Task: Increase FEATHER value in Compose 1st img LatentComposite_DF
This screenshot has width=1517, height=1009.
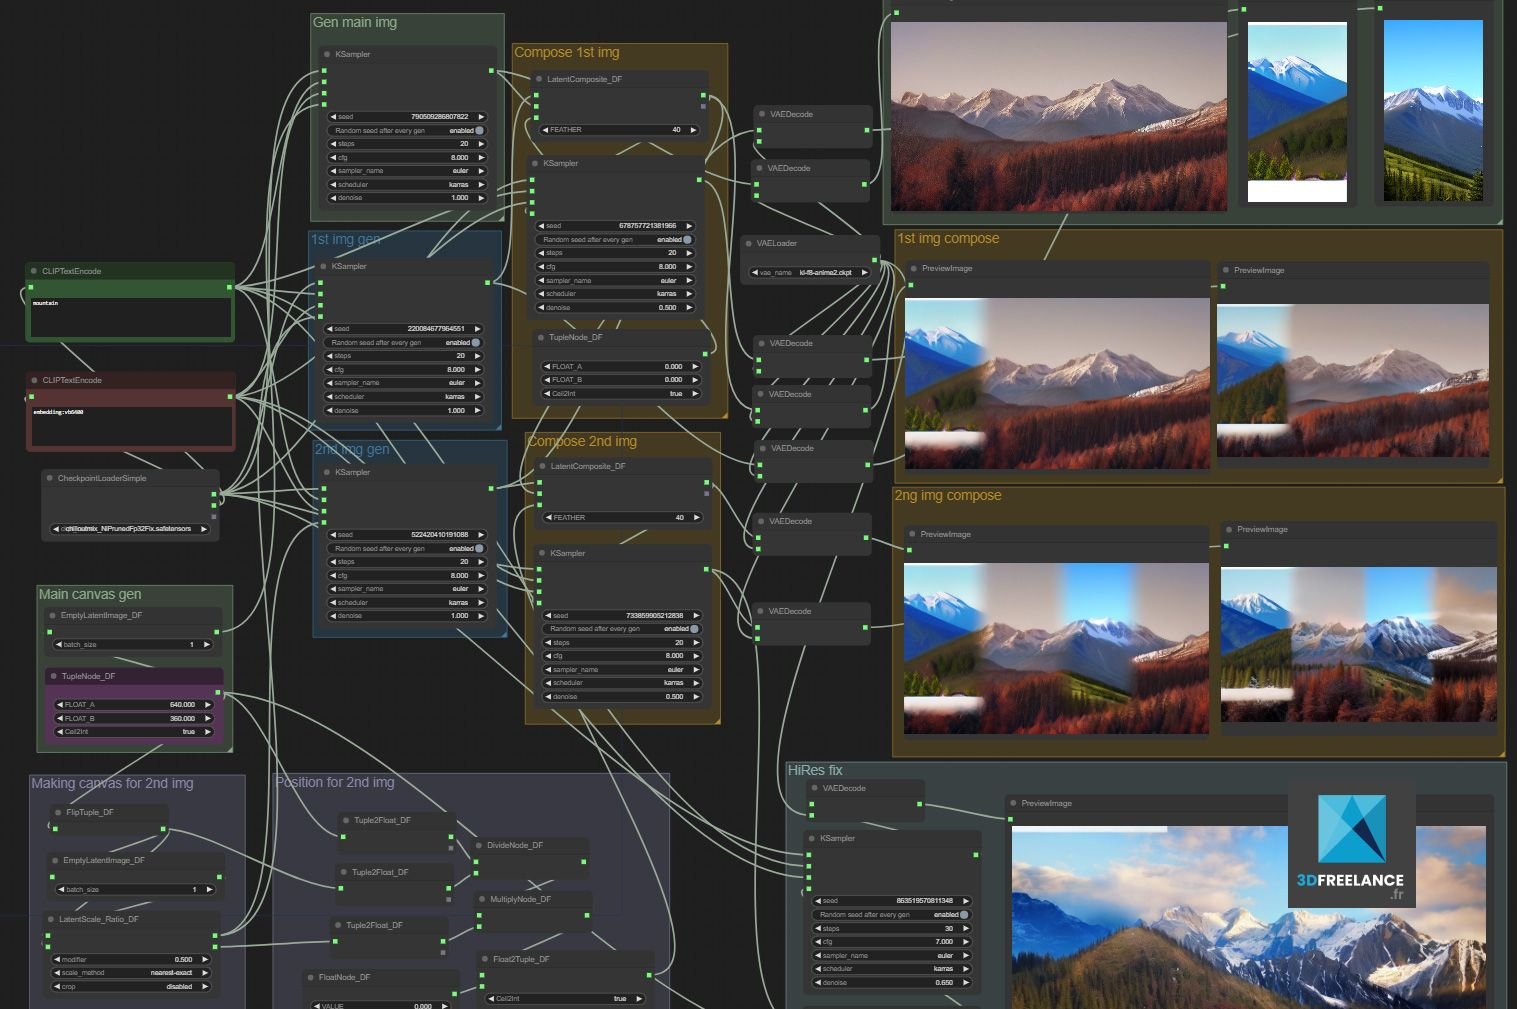Action: (693, 130)
